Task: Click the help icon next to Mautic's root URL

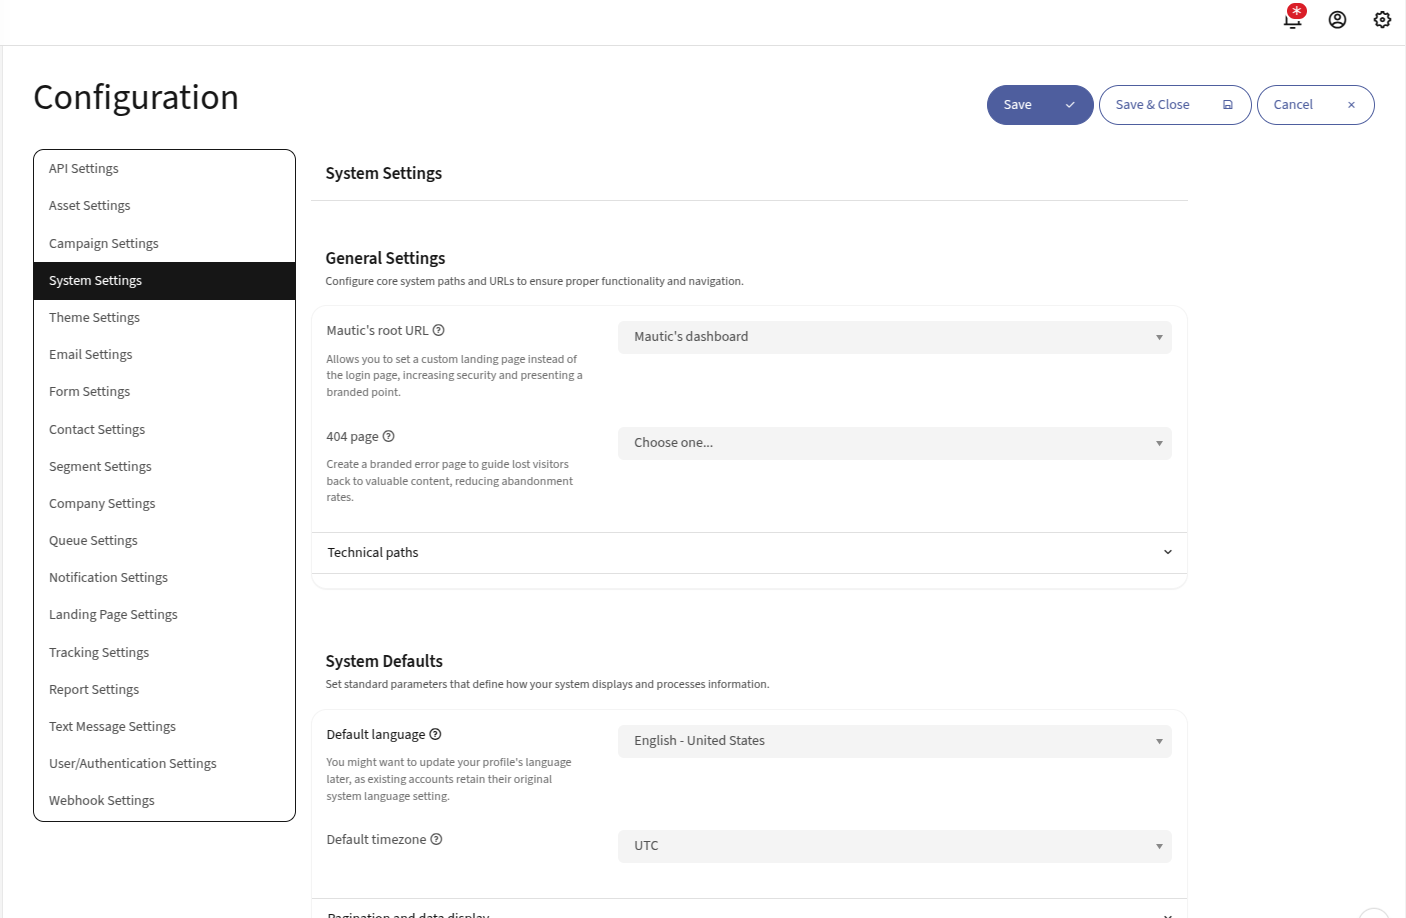Action: tap(440, 329)
